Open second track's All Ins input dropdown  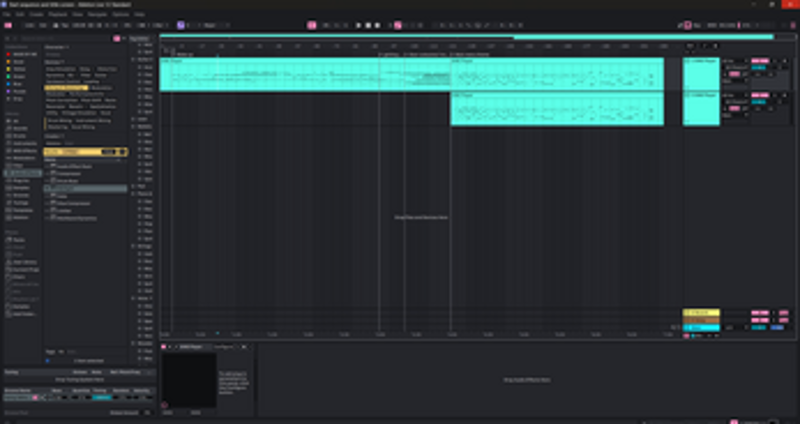[x=735, y=95]
